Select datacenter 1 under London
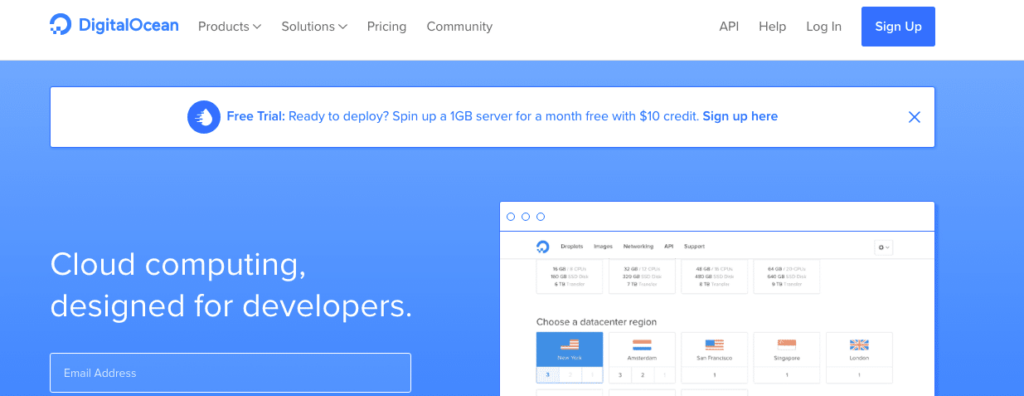The image size is (1024, 396). [x=859, y=375]
